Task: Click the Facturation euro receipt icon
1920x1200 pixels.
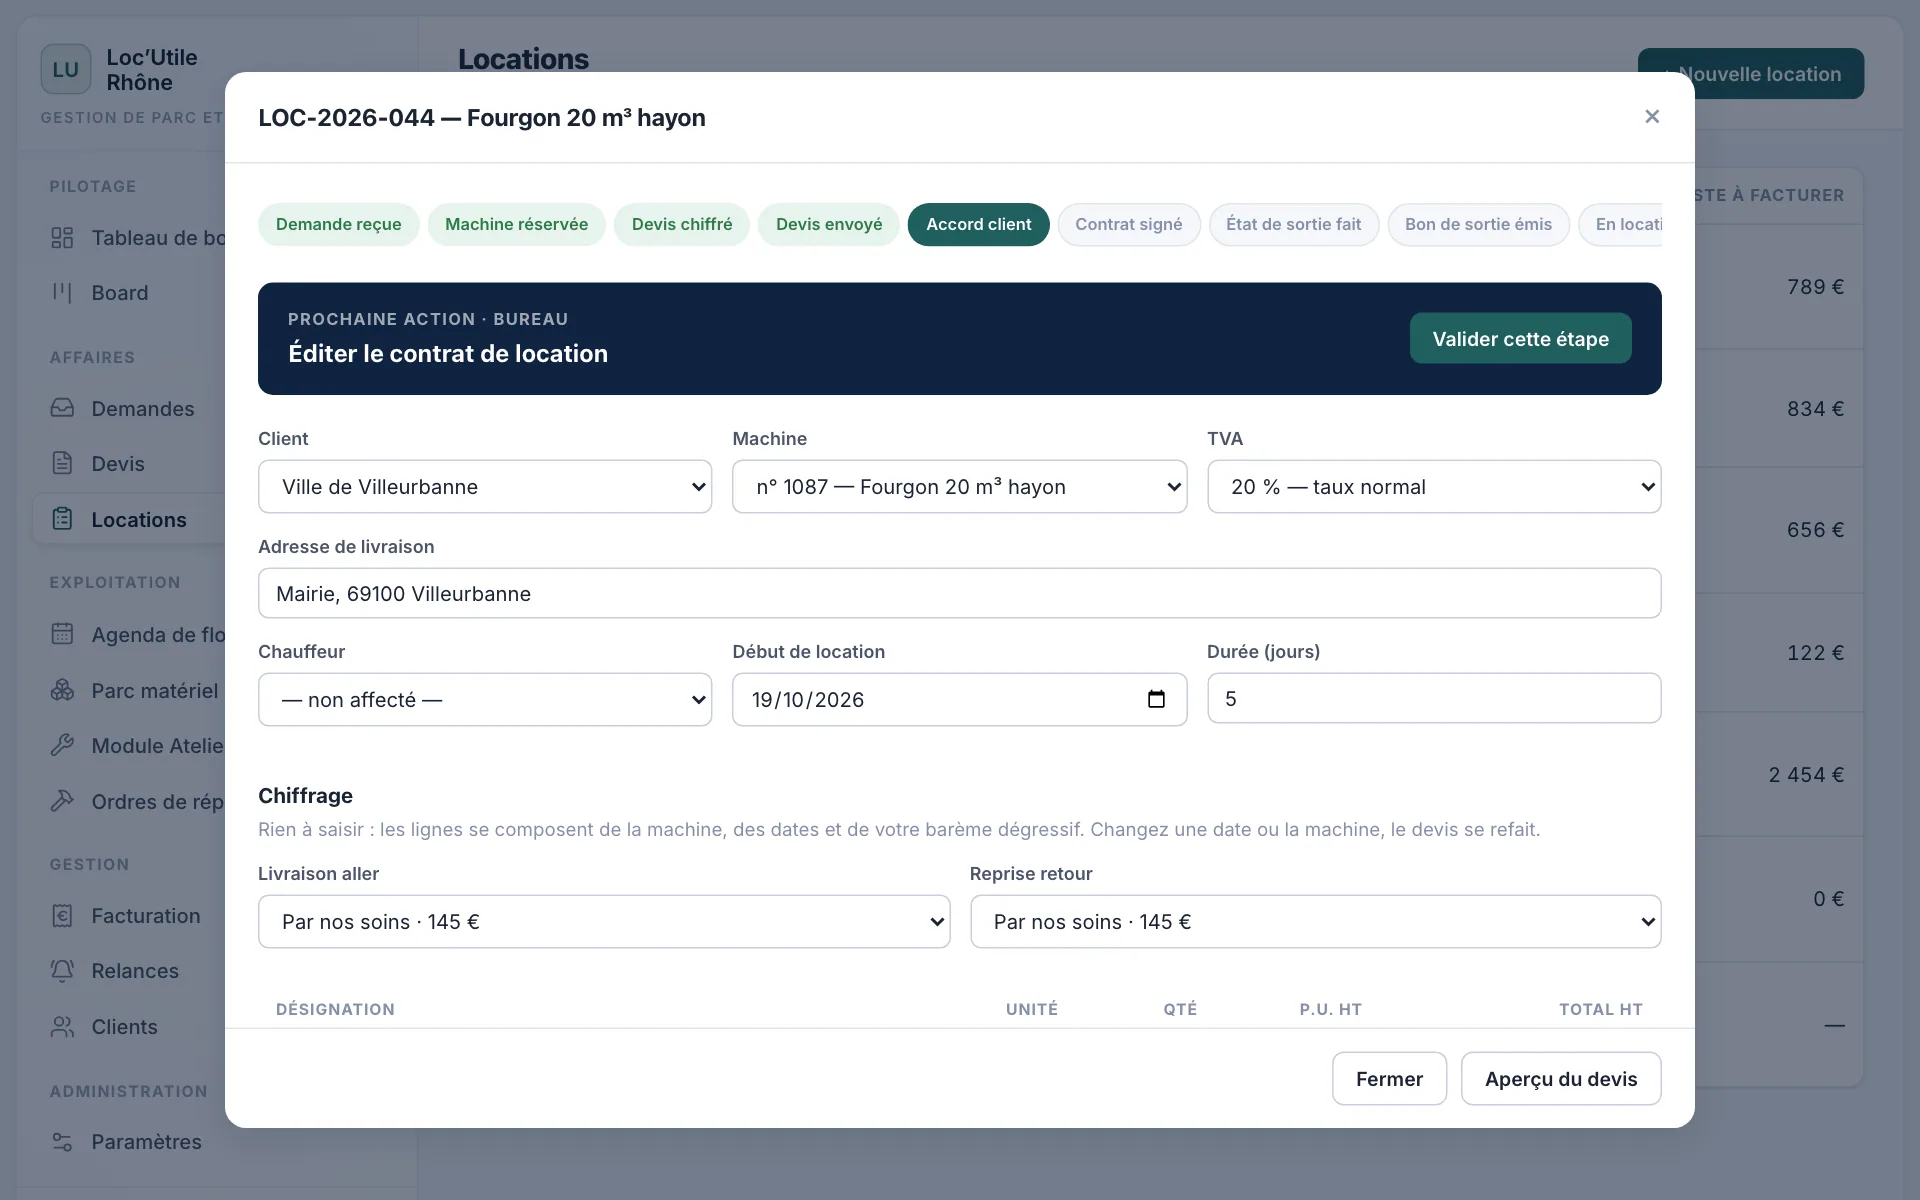Action: coord(62,915)
